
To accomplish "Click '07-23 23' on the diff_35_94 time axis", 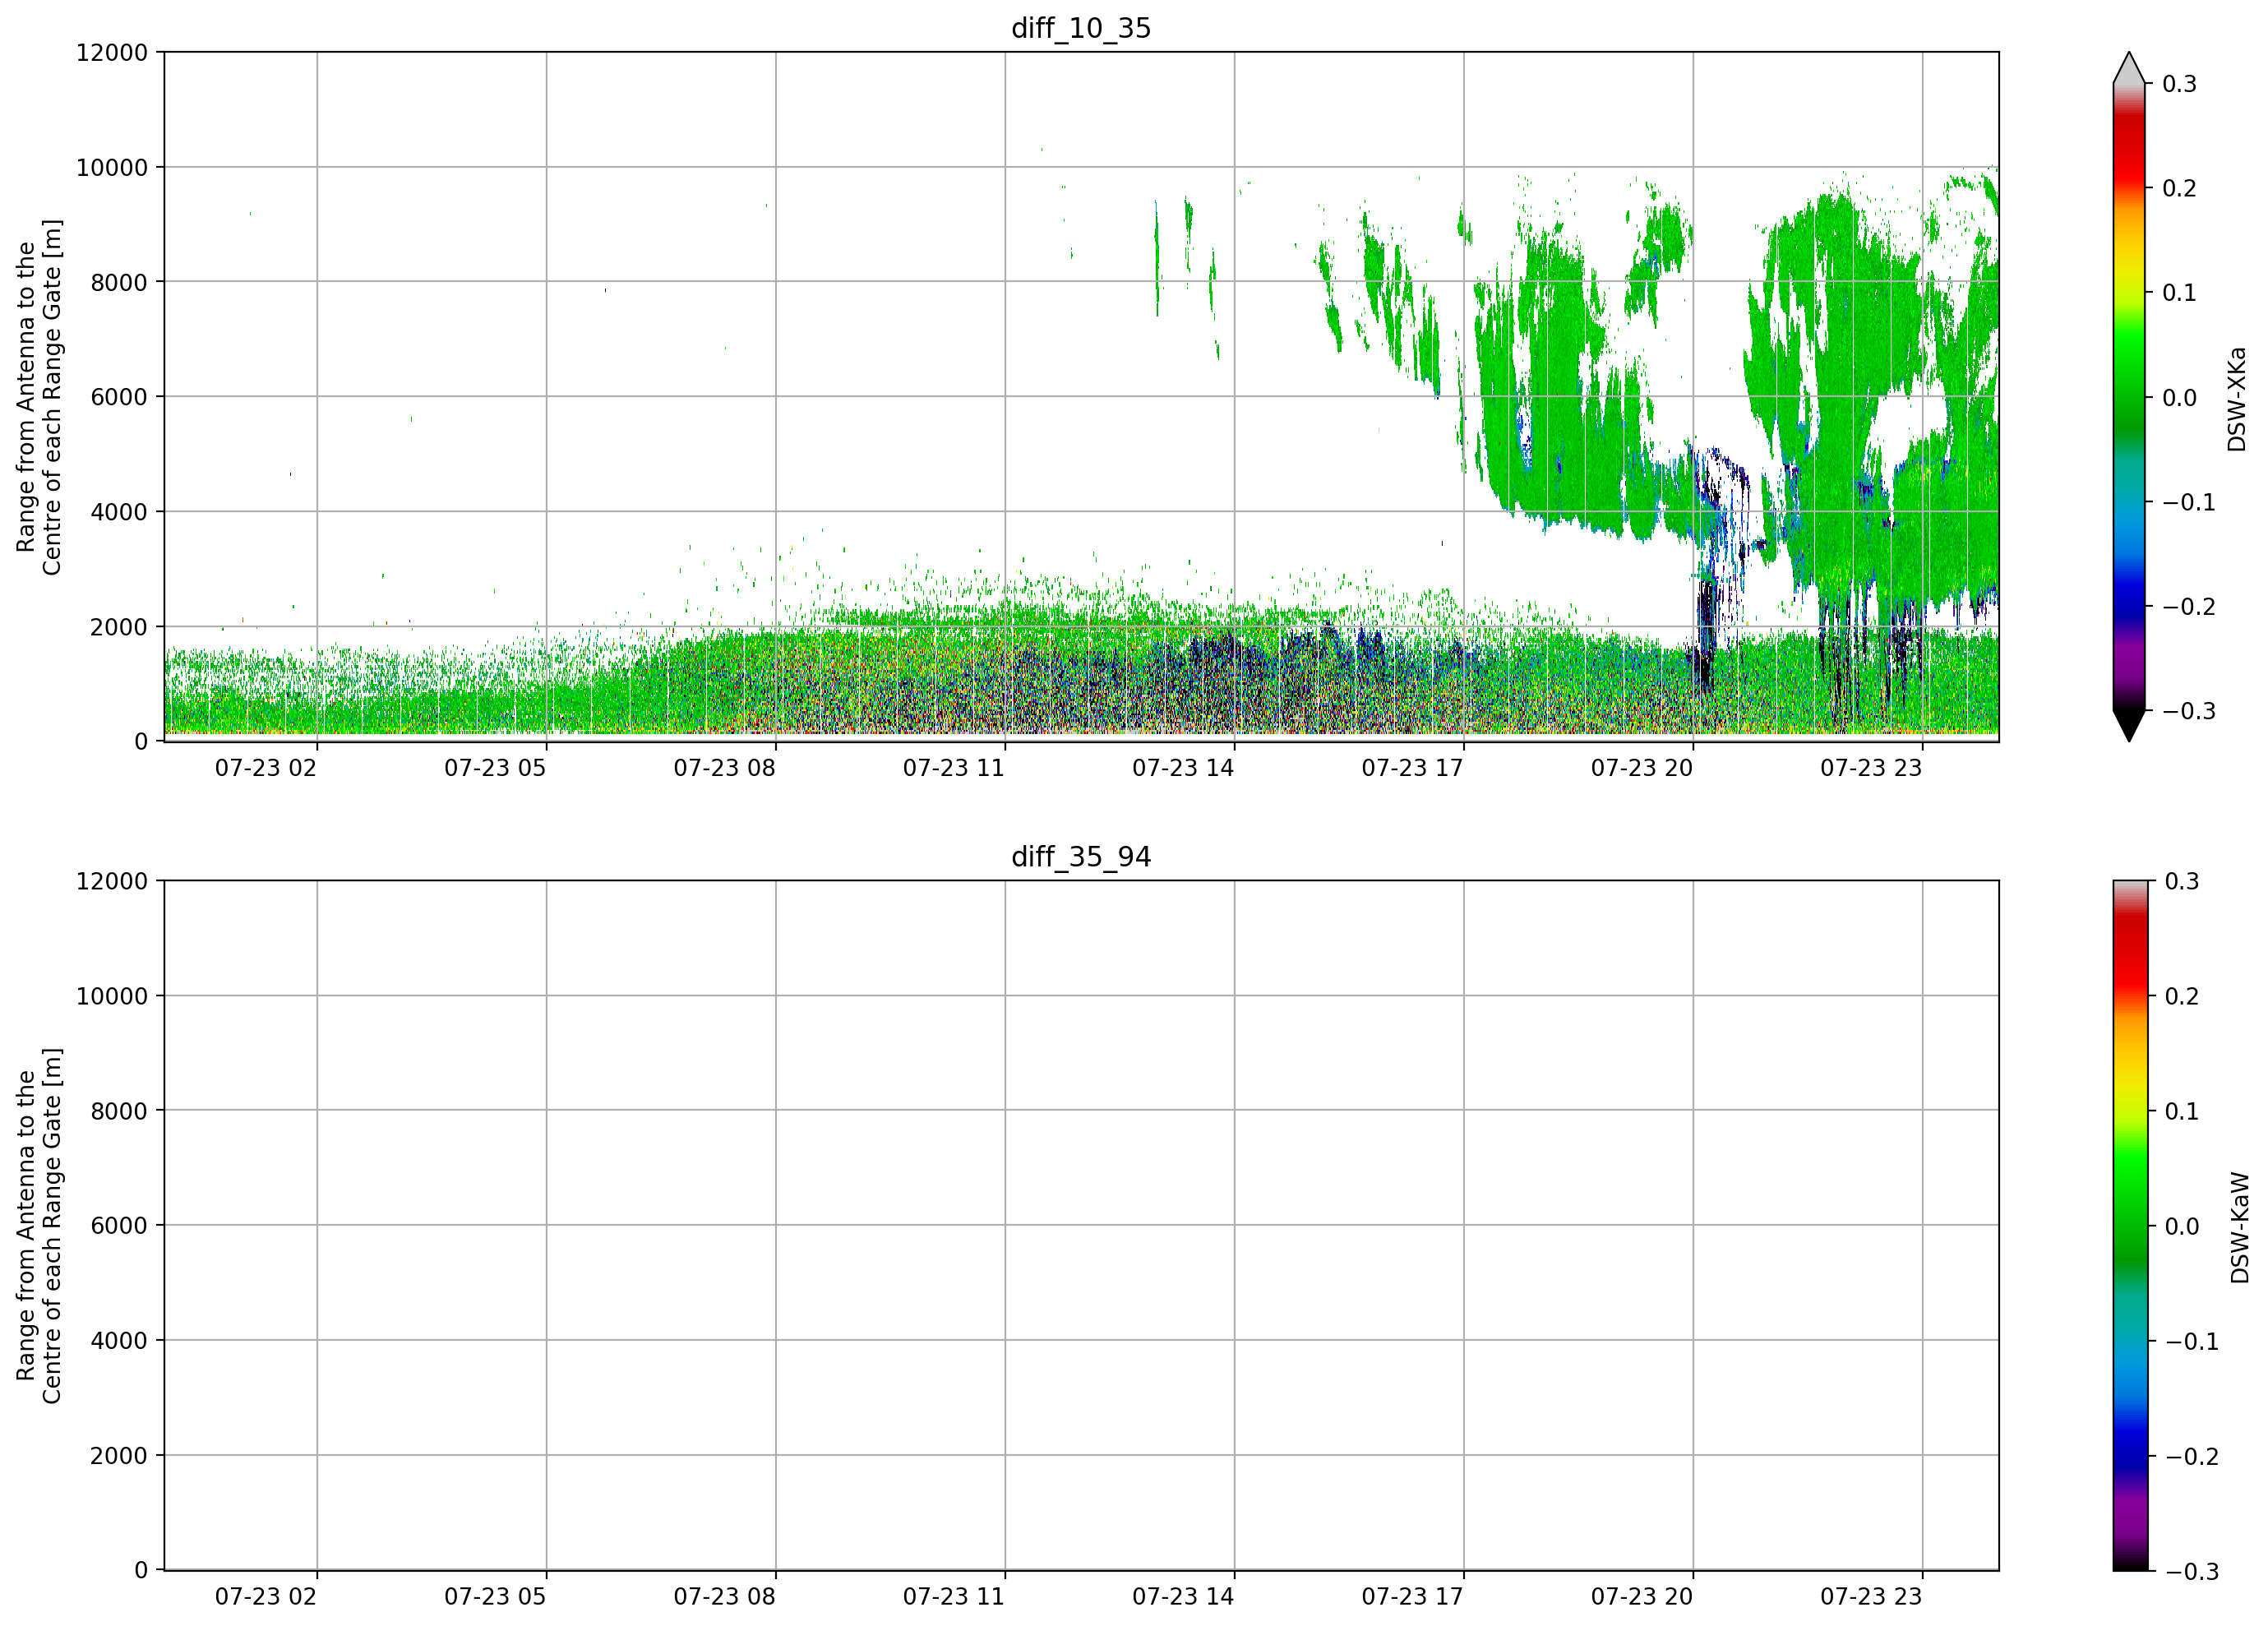I will point(1871,1597).
